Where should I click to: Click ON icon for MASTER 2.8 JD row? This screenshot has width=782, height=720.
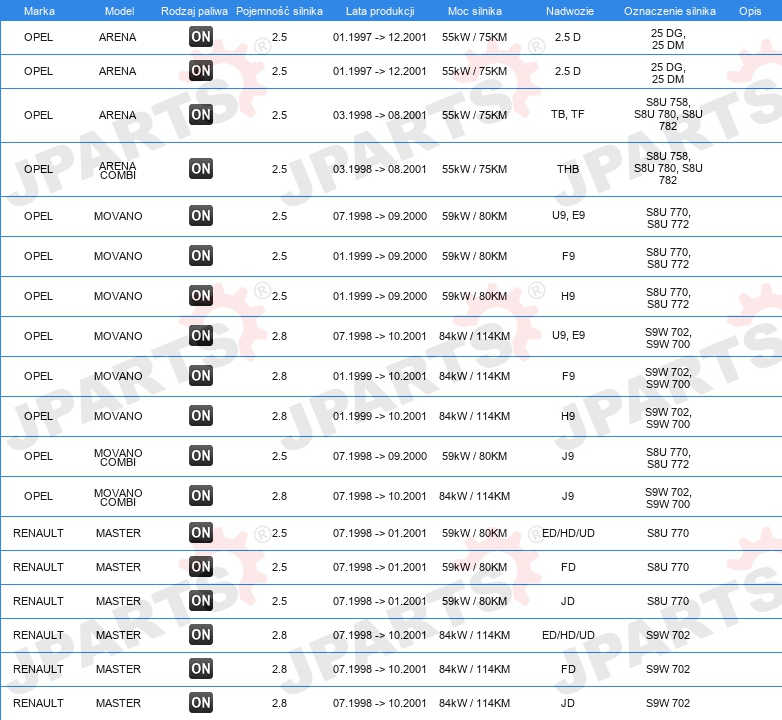tap(201, 703)
